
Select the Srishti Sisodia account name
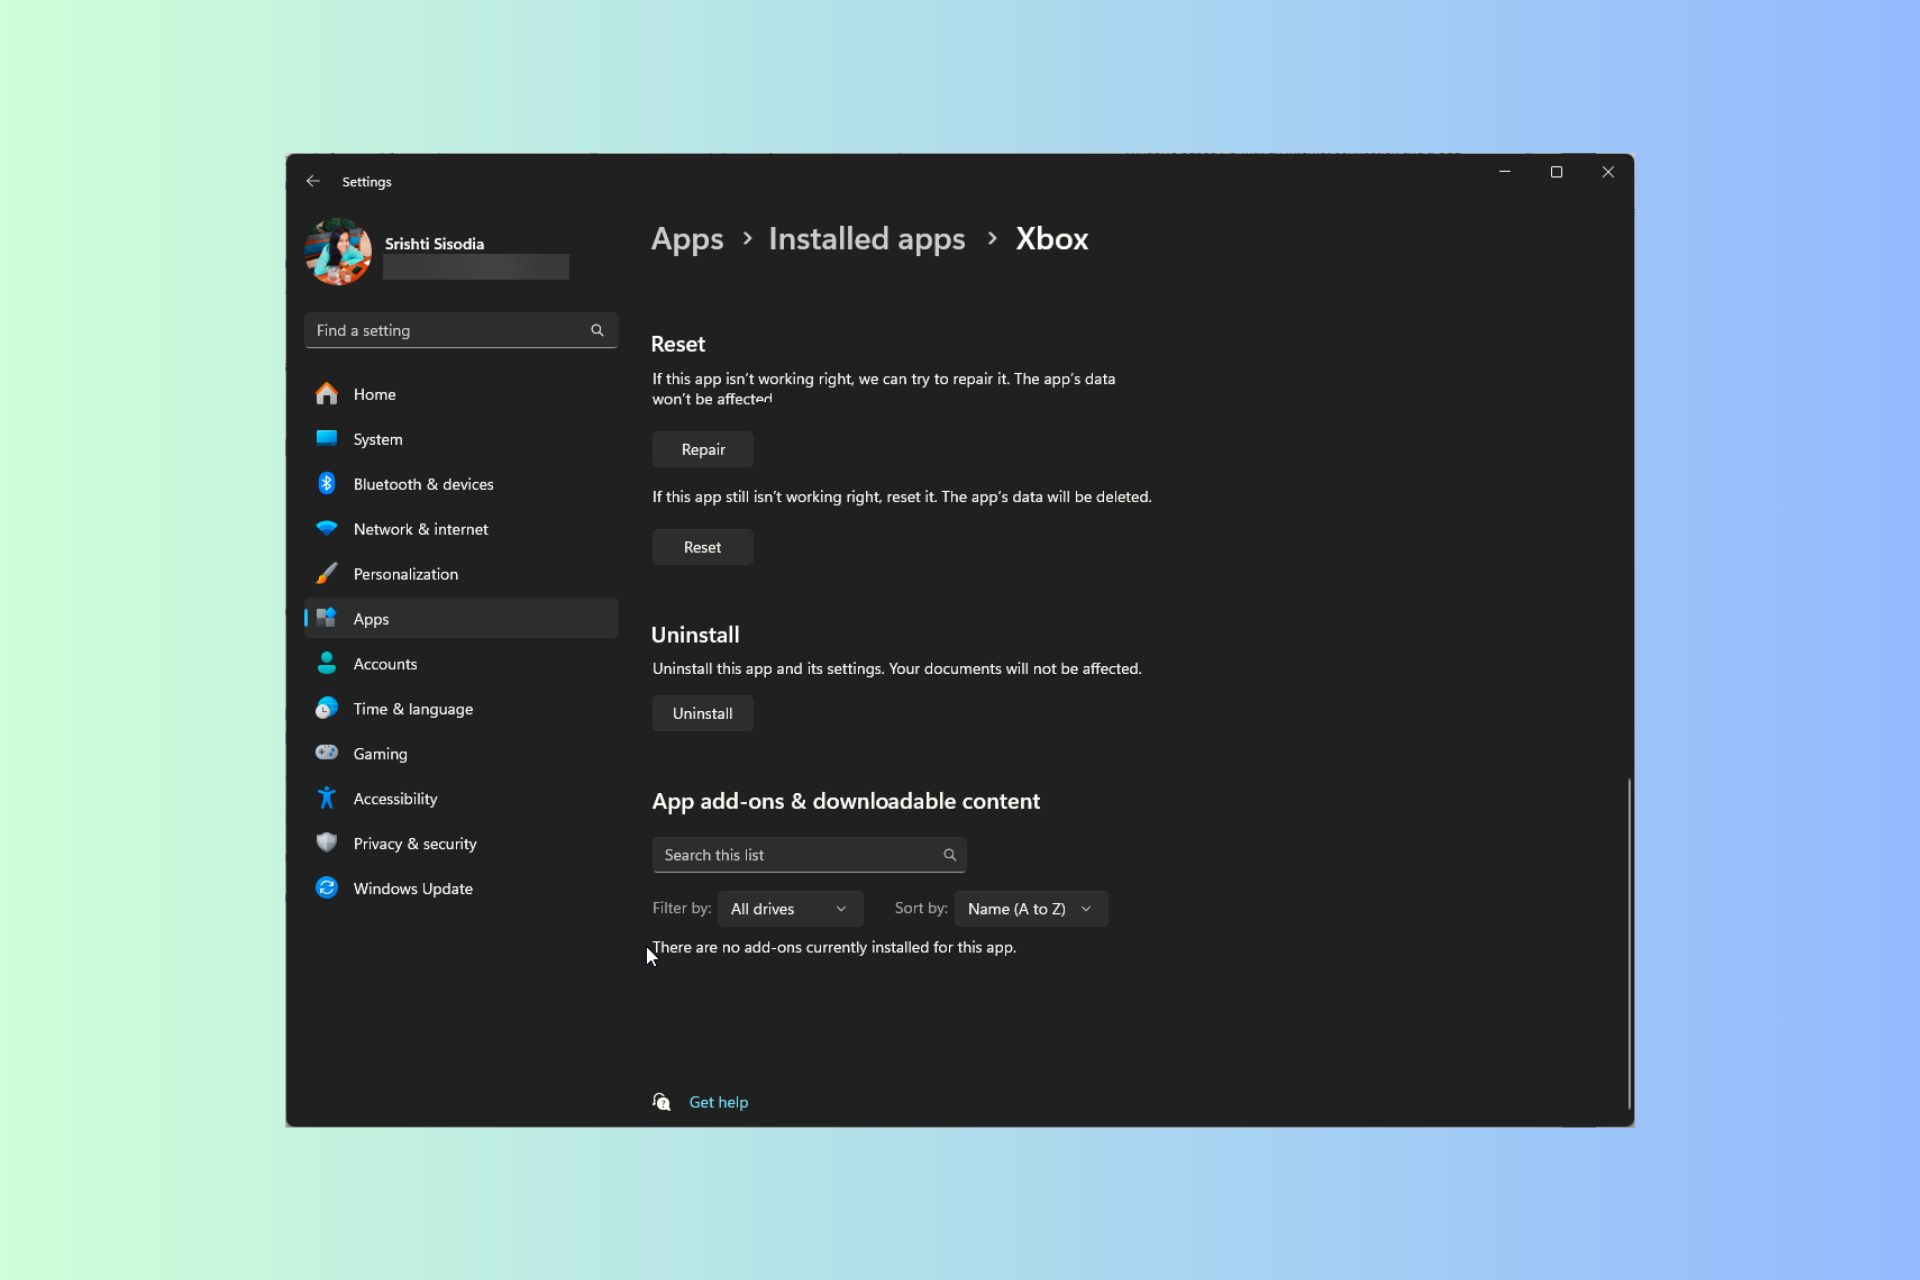click(x=434, y=244)
